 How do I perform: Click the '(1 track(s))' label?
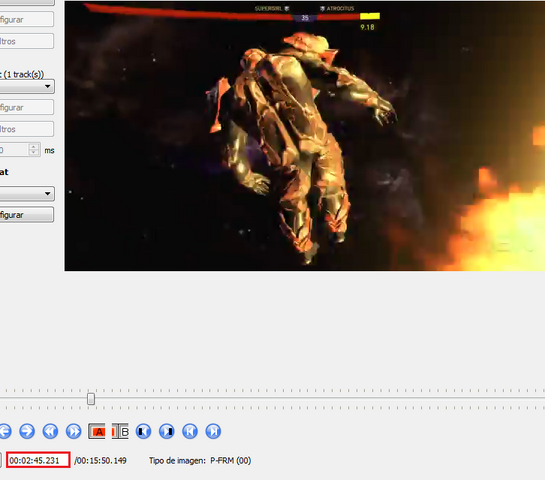[23, 74]
